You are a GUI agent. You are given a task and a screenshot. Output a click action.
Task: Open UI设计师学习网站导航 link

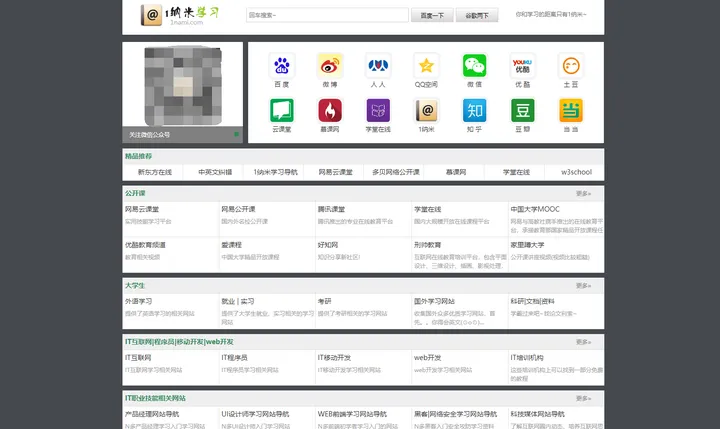255,414
